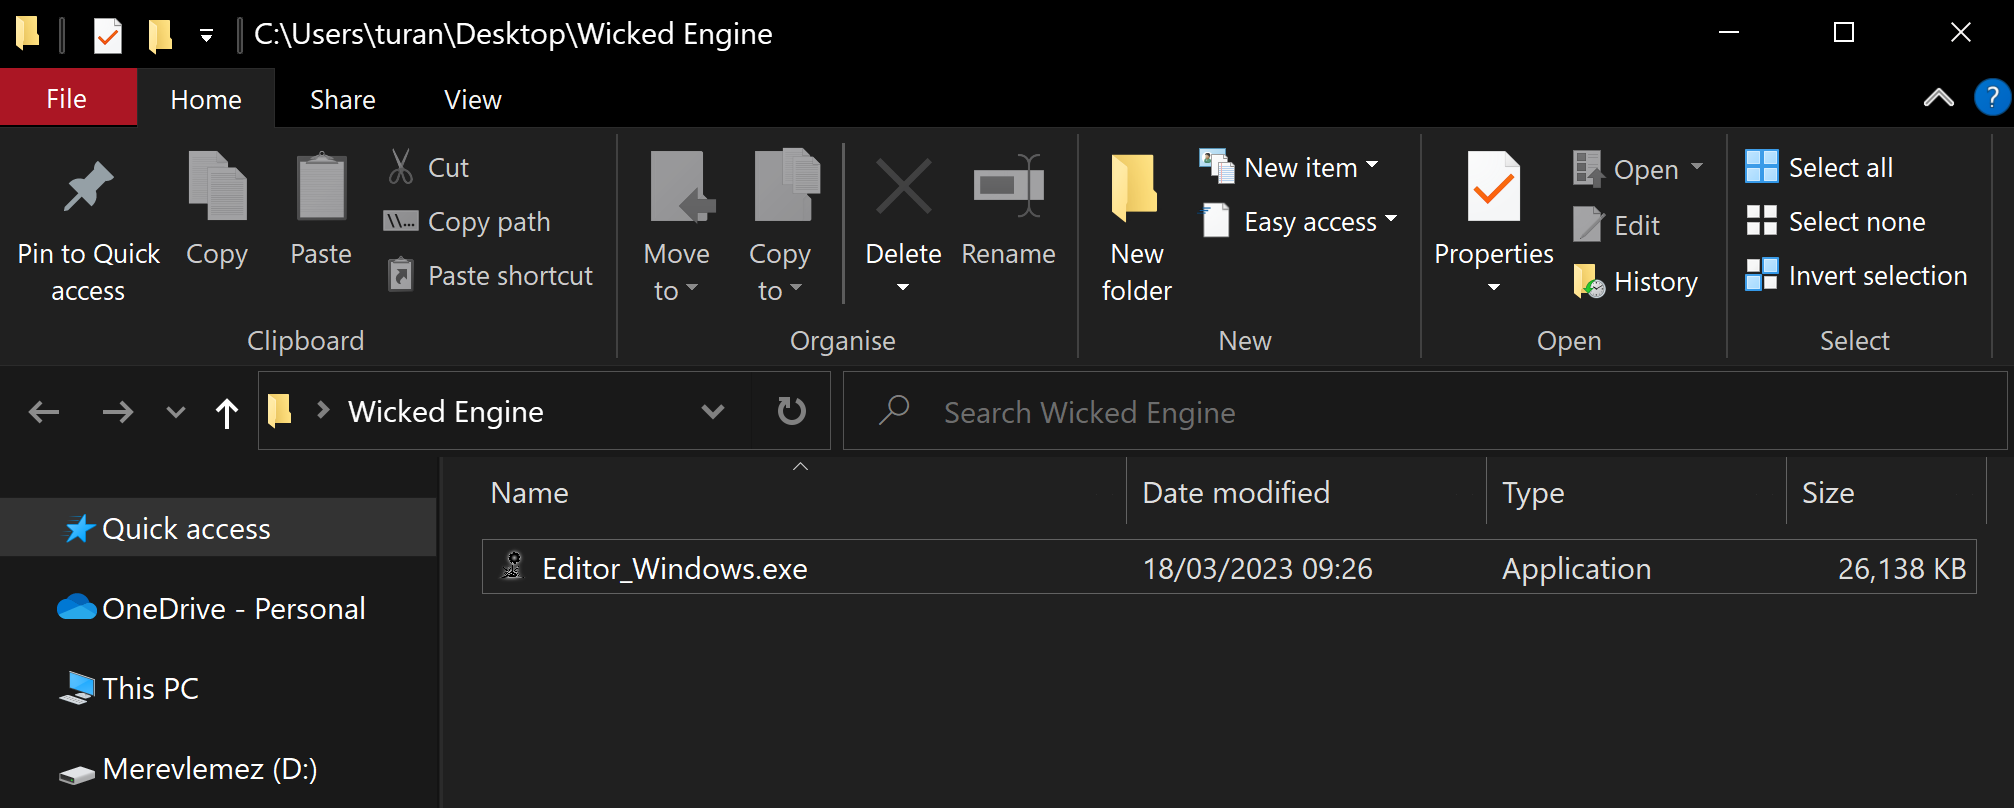Open the Easy access dropdown

pos(1298,221)
